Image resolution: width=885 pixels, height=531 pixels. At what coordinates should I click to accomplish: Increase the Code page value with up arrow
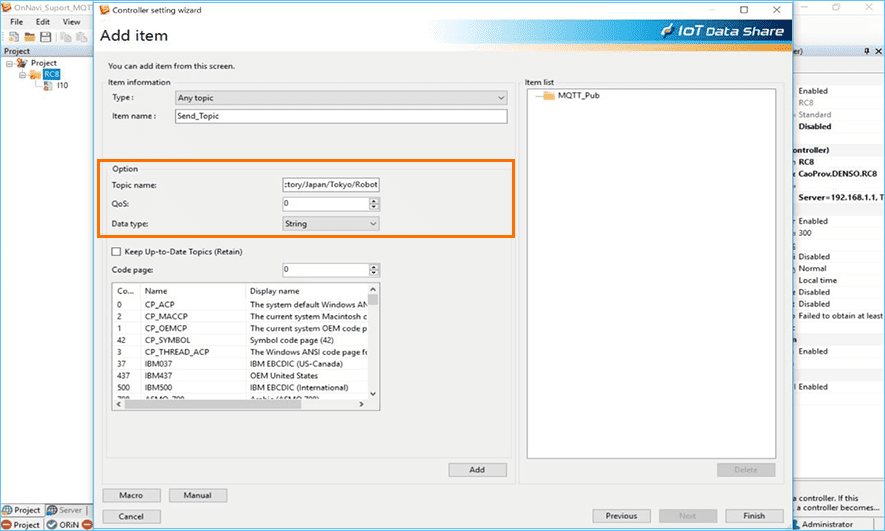374,266
